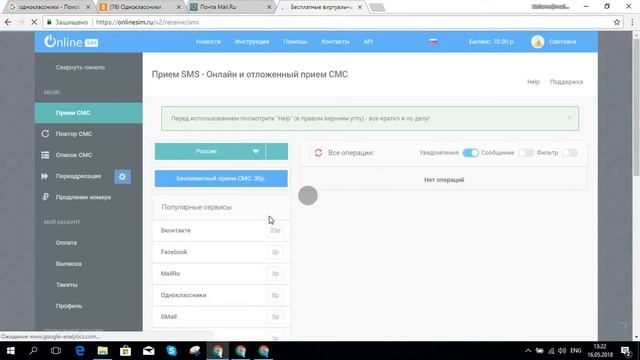Open the Помощь menu item
This screenshot has height=360, width=640.
tap(295, 42)
